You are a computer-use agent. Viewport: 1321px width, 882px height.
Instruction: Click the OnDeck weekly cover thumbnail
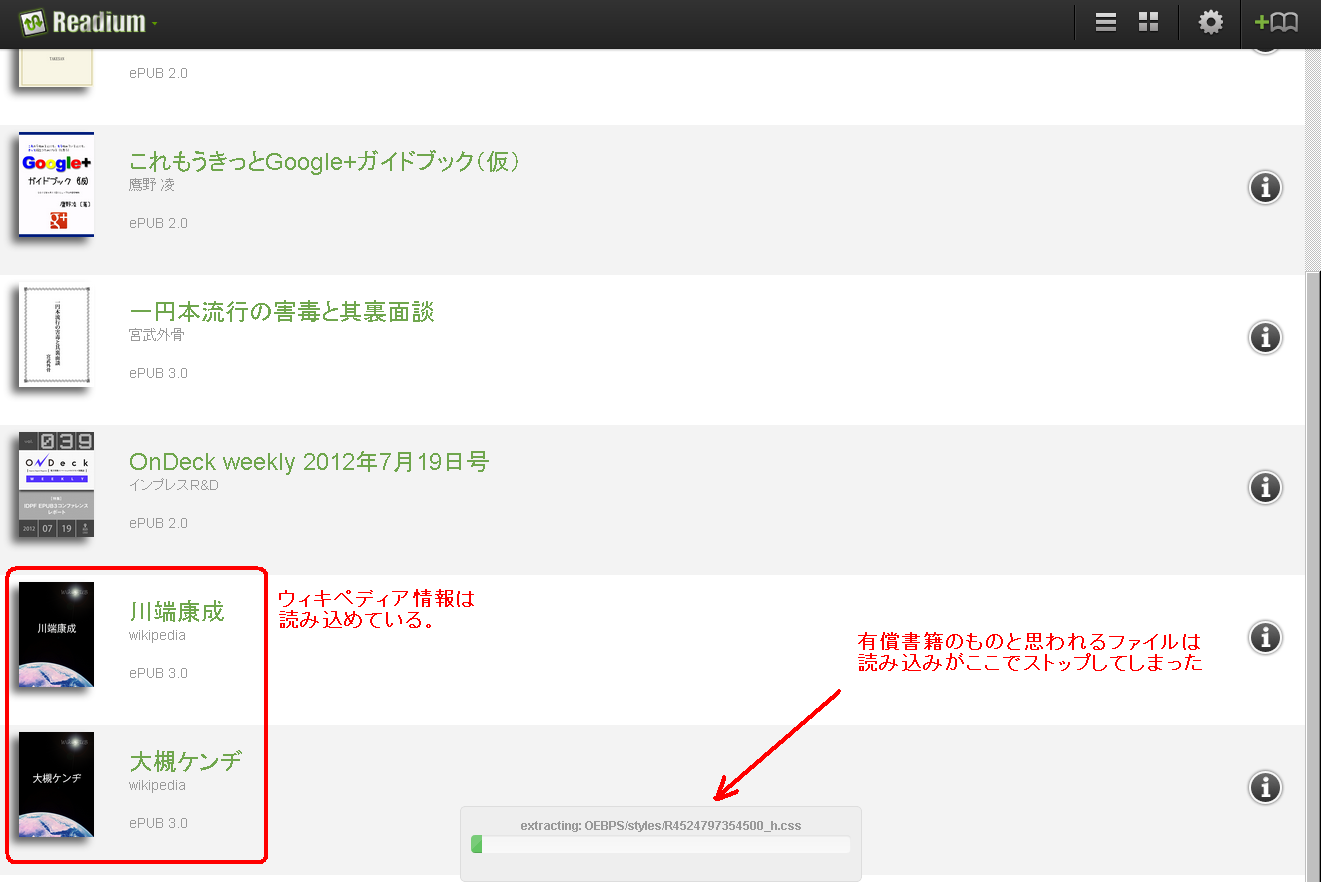56,484
